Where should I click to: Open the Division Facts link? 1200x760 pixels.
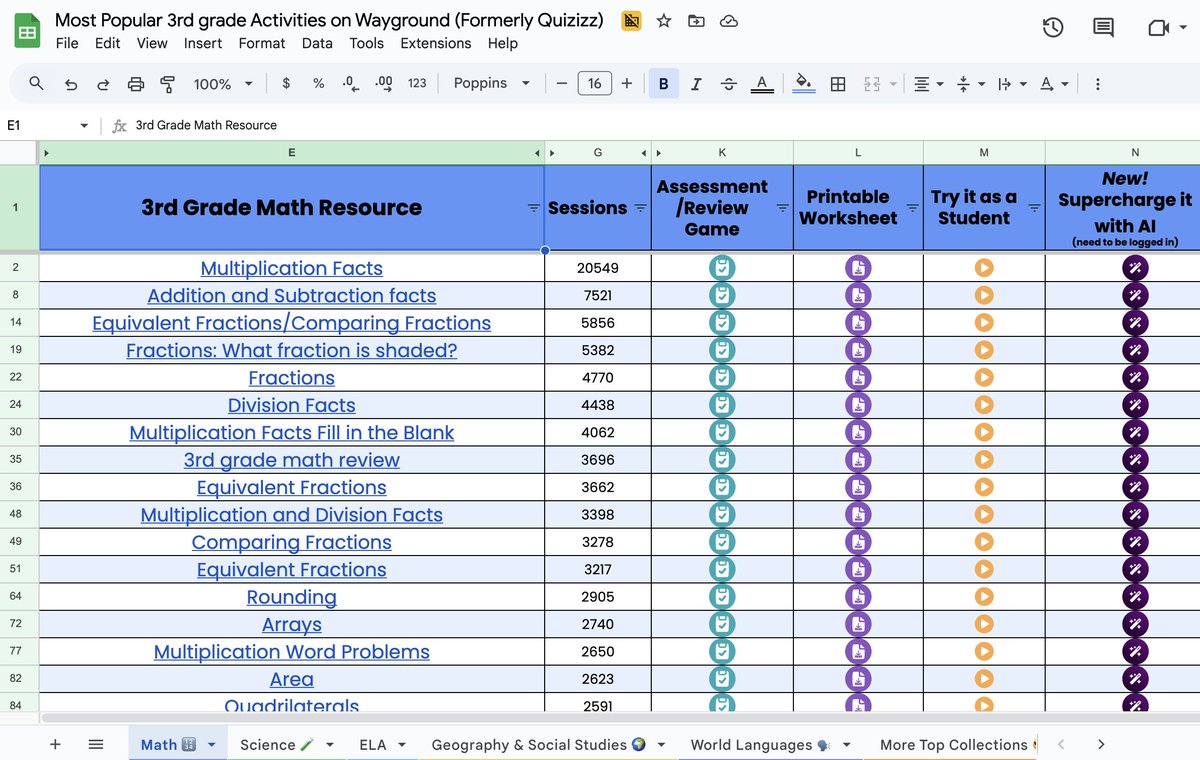(292, 405)
